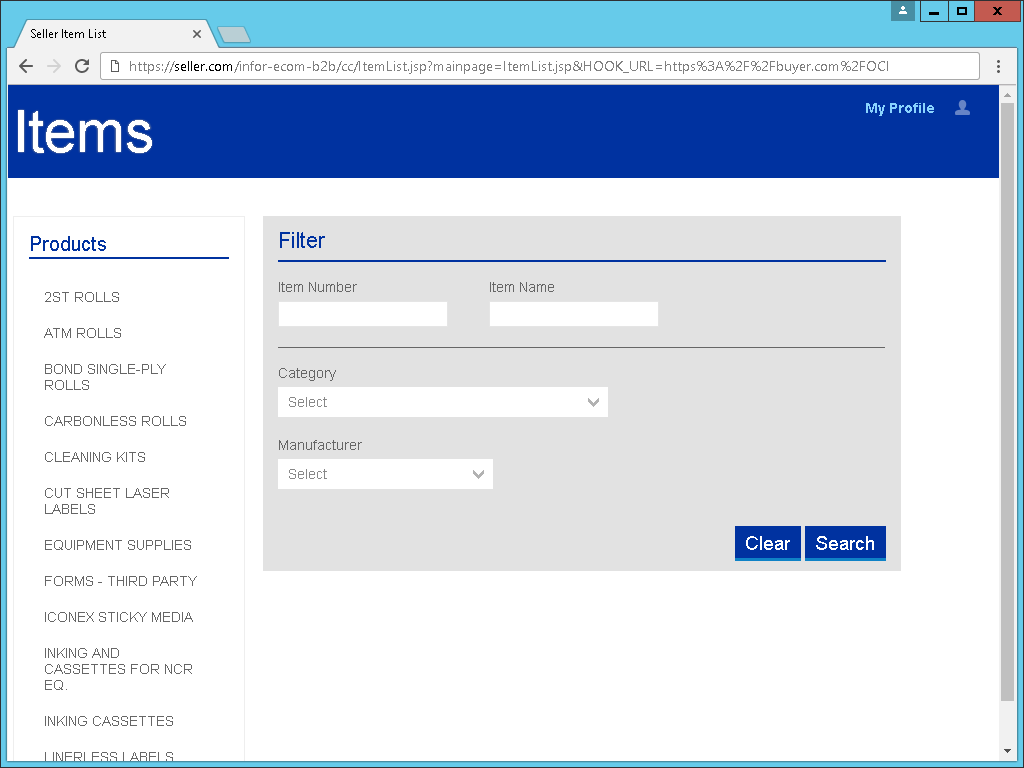
Task: Click the browser back arrow icon
Action: click(26, 66)
